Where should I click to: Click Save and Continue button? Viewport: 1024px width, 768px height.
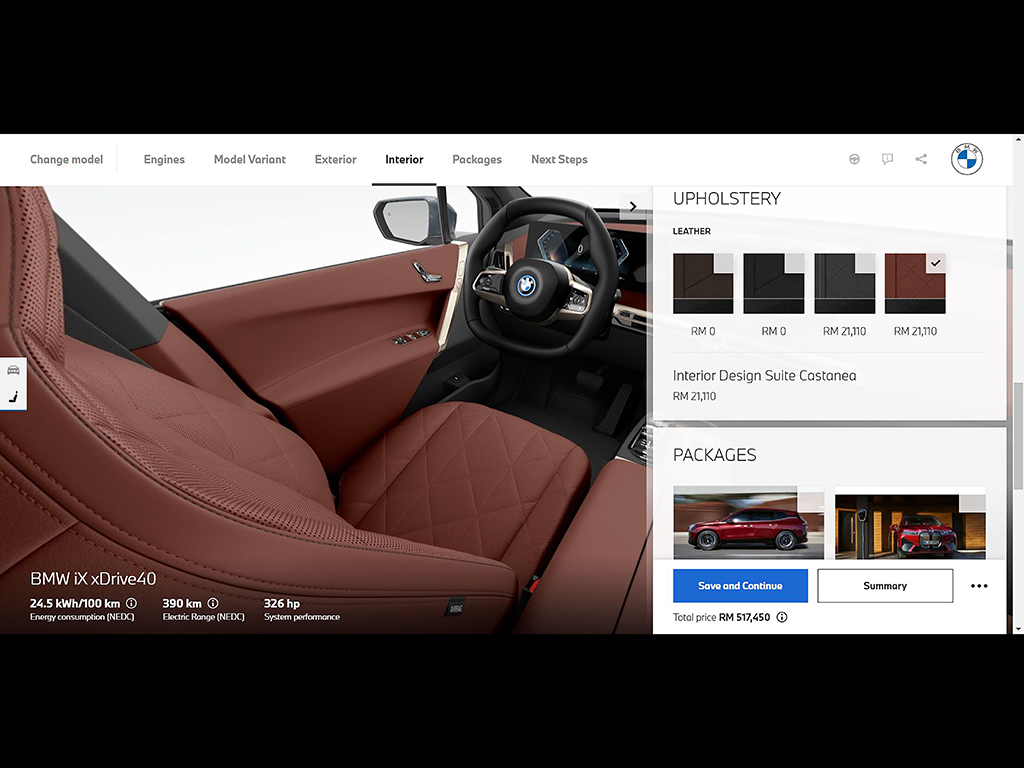click(x=741, y=586)
